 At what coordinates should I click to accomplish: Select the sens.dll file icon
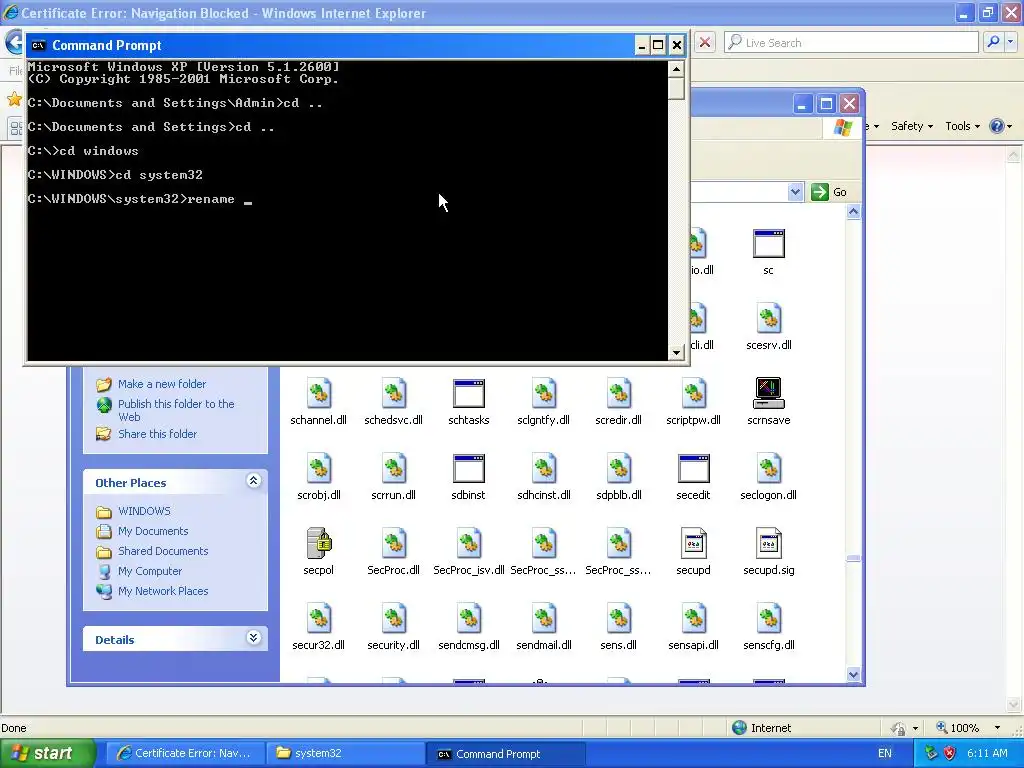coord(619,618)
